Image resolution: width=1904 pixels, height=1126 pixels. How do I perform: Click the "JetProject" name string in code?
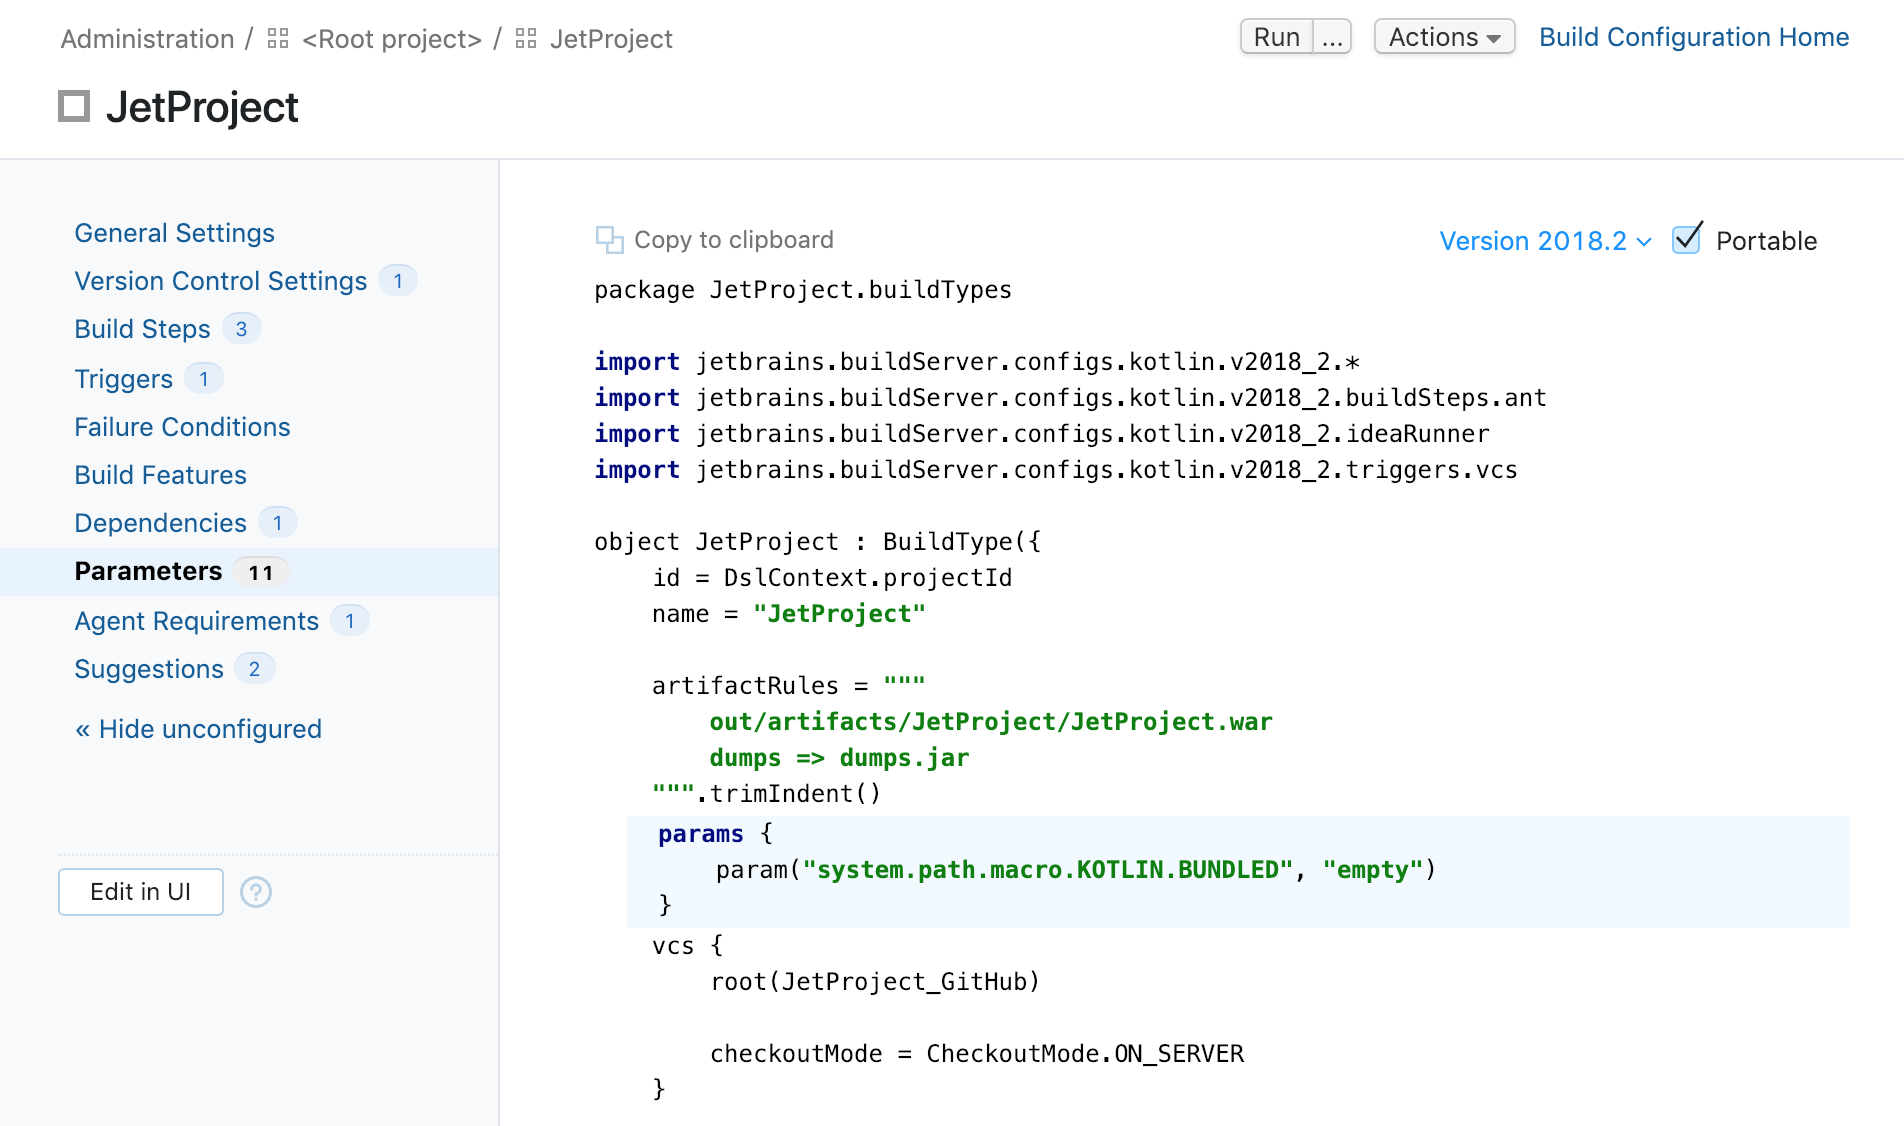(x=839, y=614)
